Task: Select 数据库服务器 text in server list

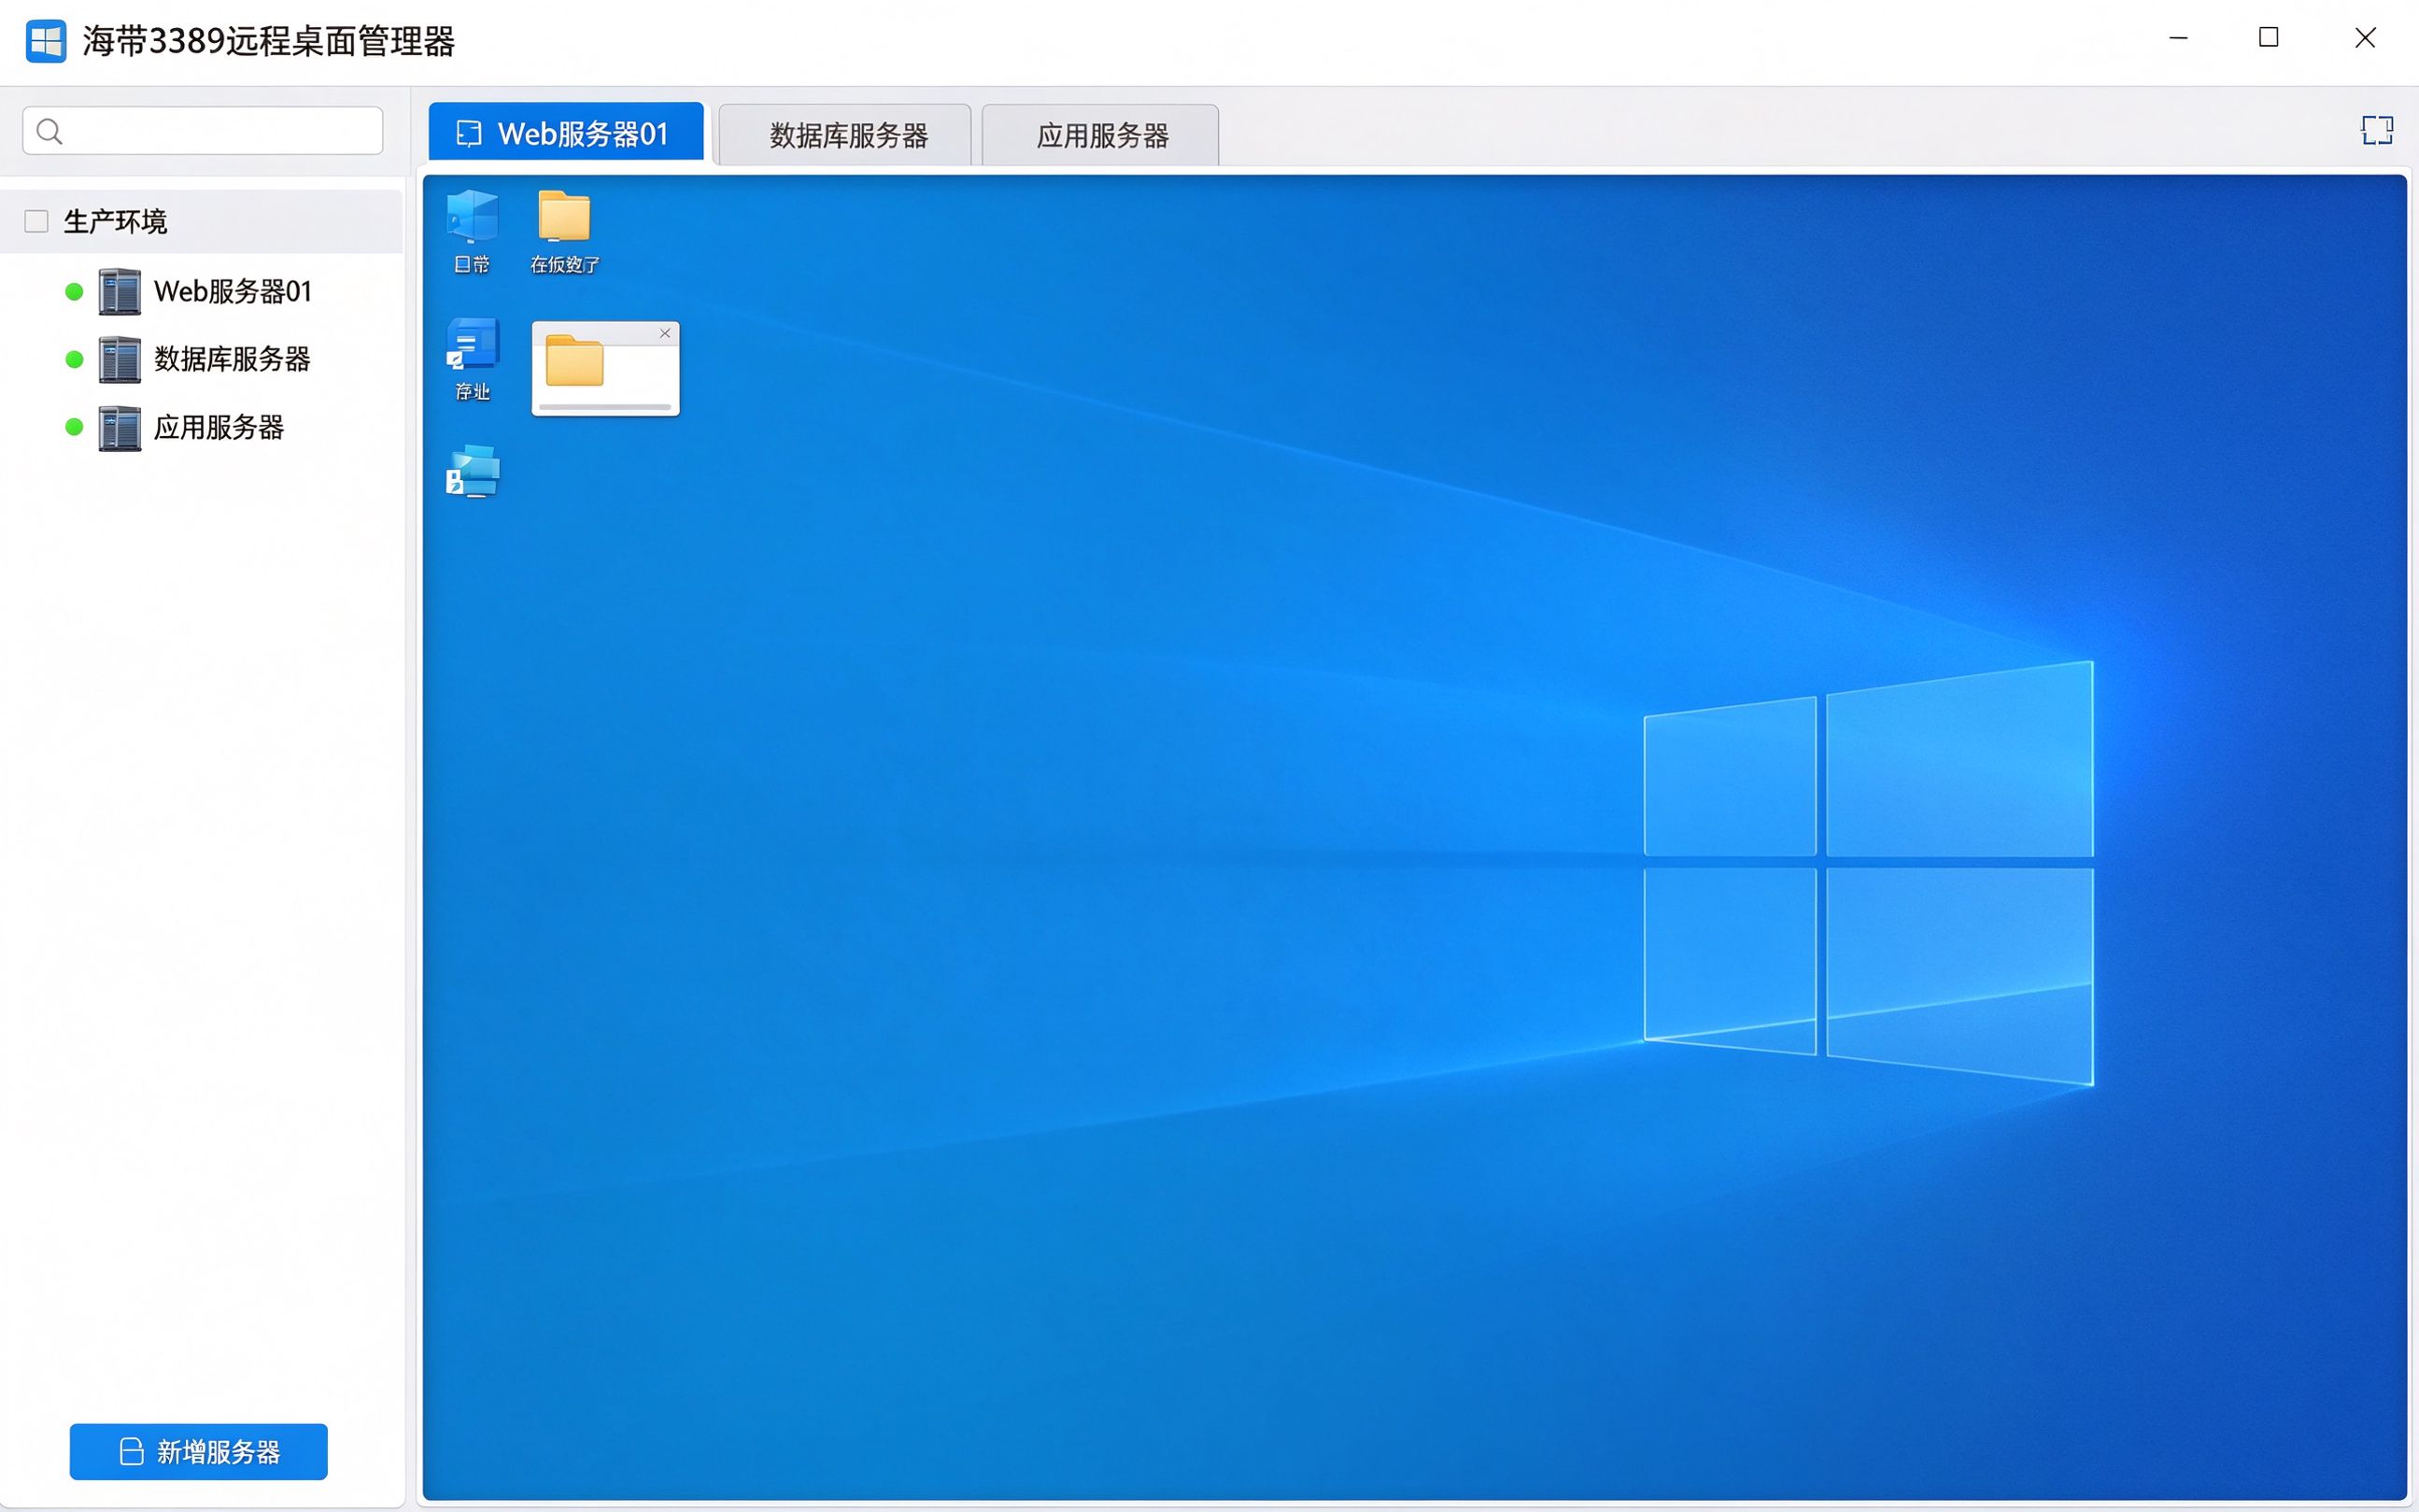Action: point(232,359)
